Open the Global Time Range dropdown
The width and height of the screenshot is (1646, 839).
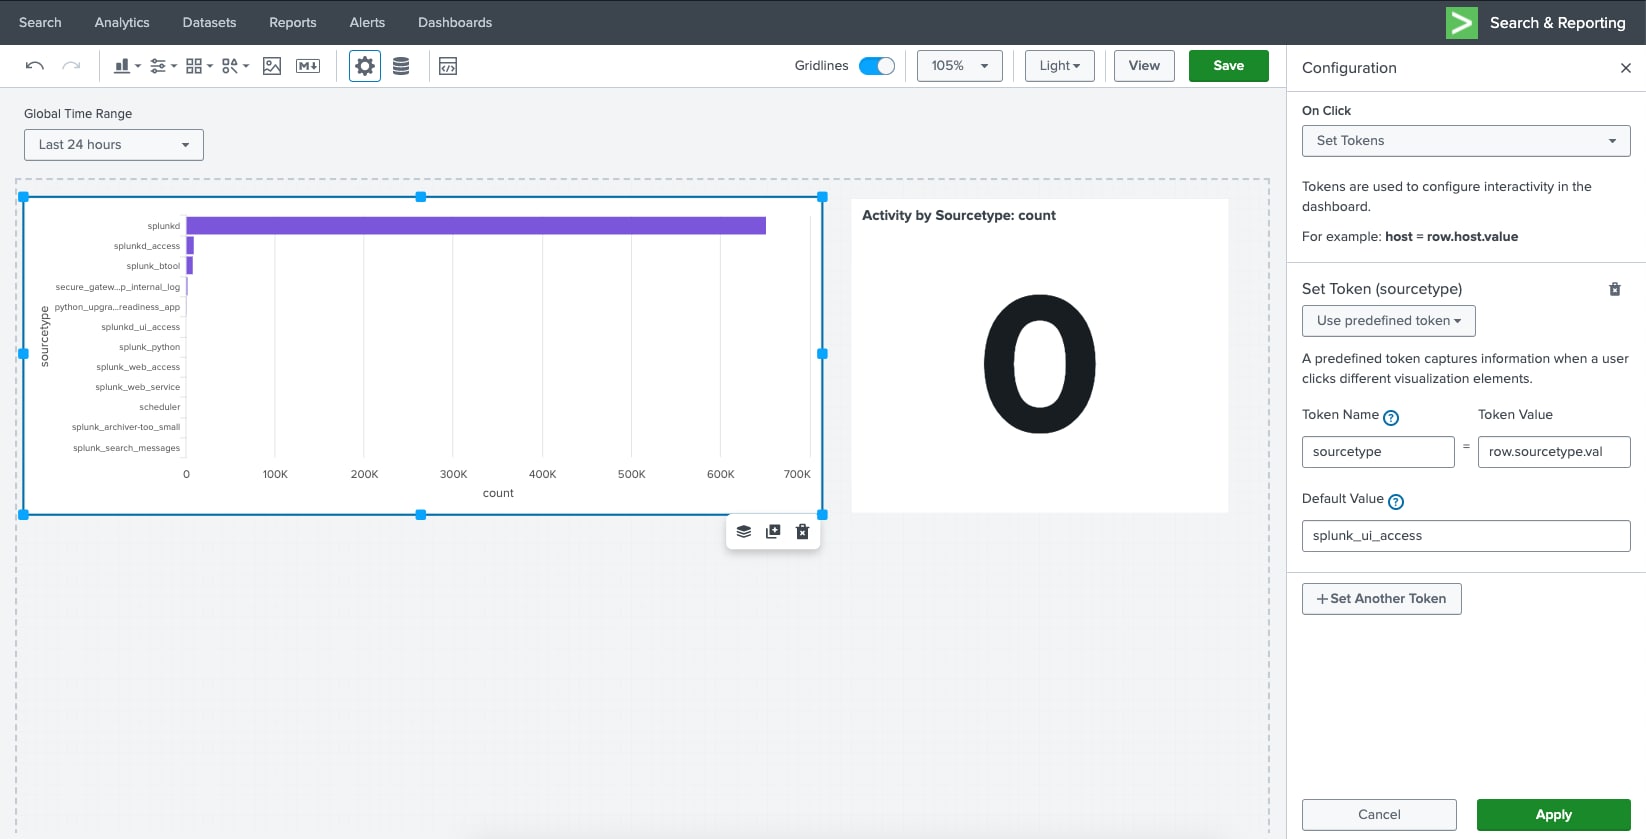[x=114, y=145]
